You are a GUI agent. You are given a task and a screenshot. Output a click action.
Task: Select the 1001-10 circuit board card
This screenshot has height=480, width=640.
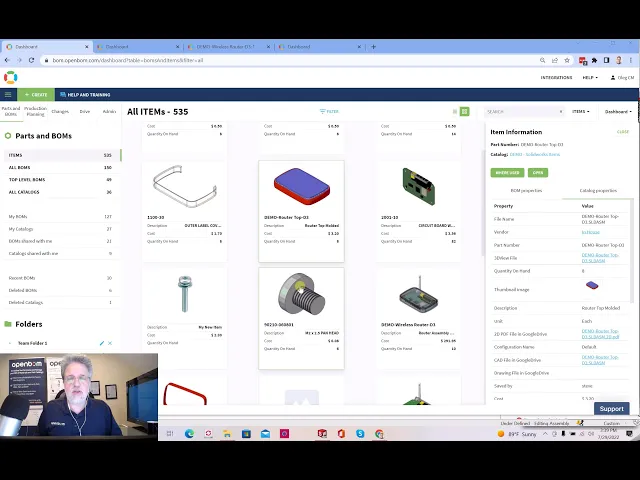418,211
